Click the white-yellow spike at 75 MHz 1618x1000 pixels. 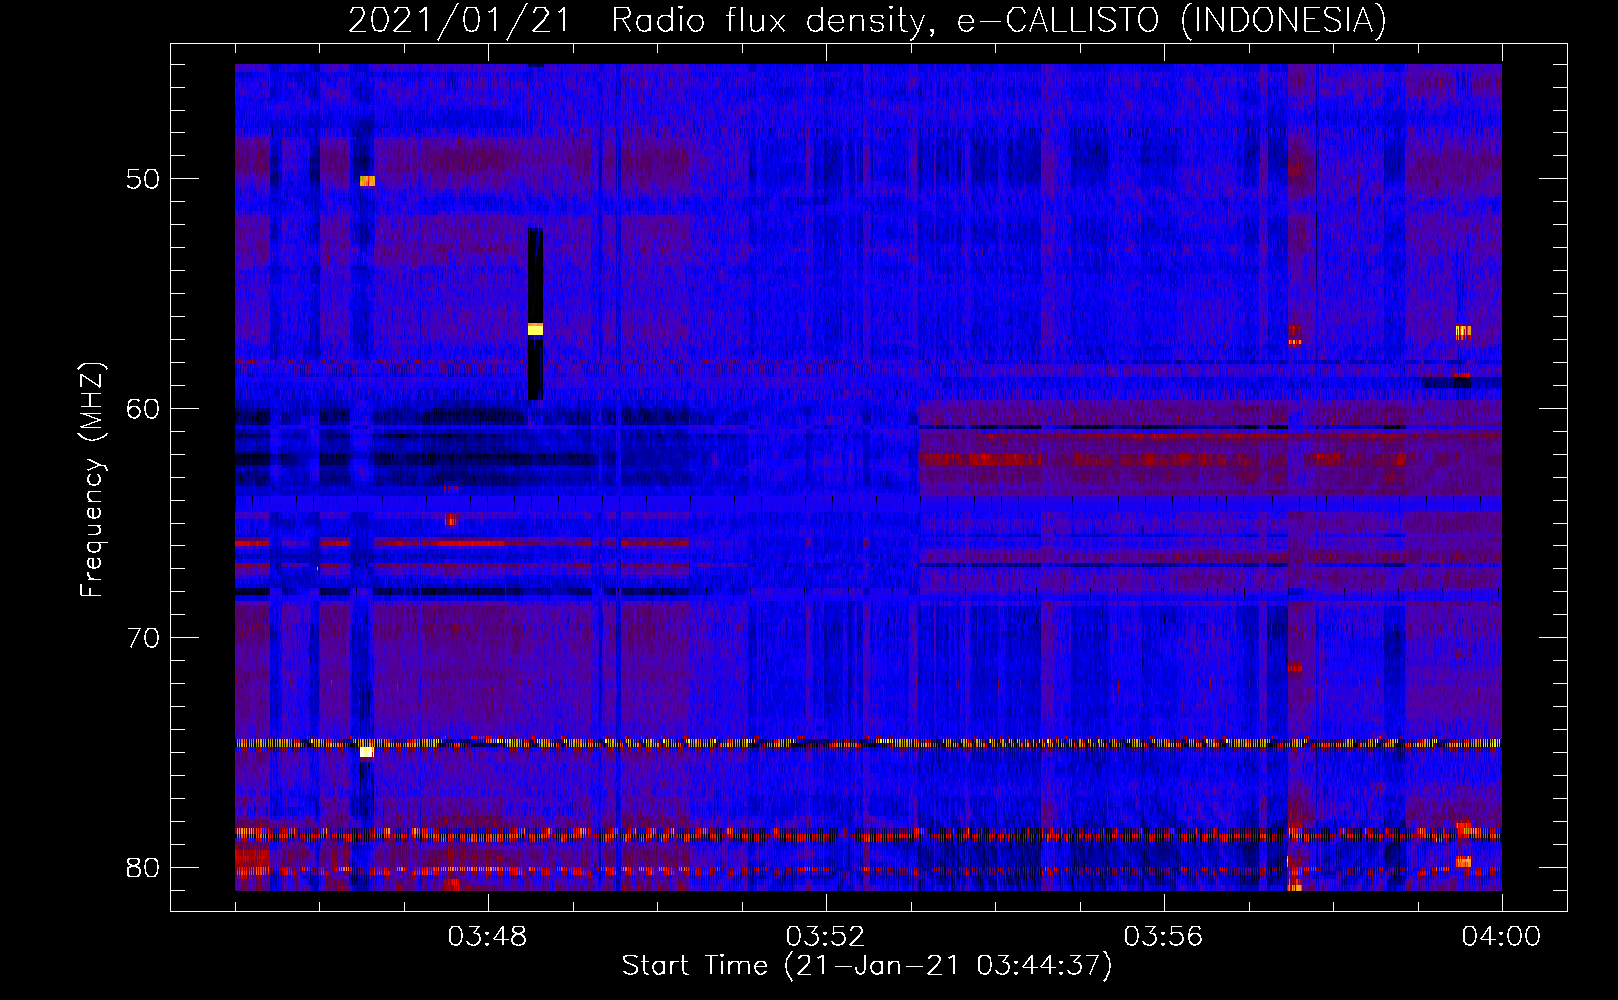(366, 752)
